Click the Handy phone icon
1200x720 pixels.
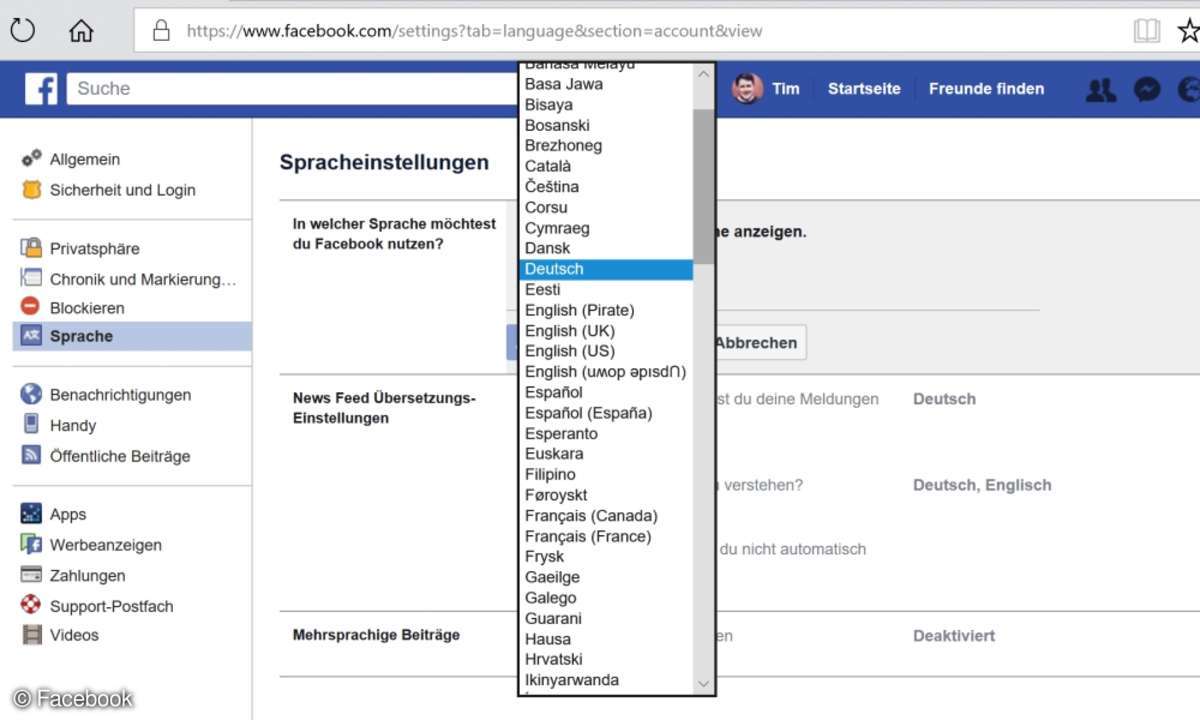tap(31, 424)
